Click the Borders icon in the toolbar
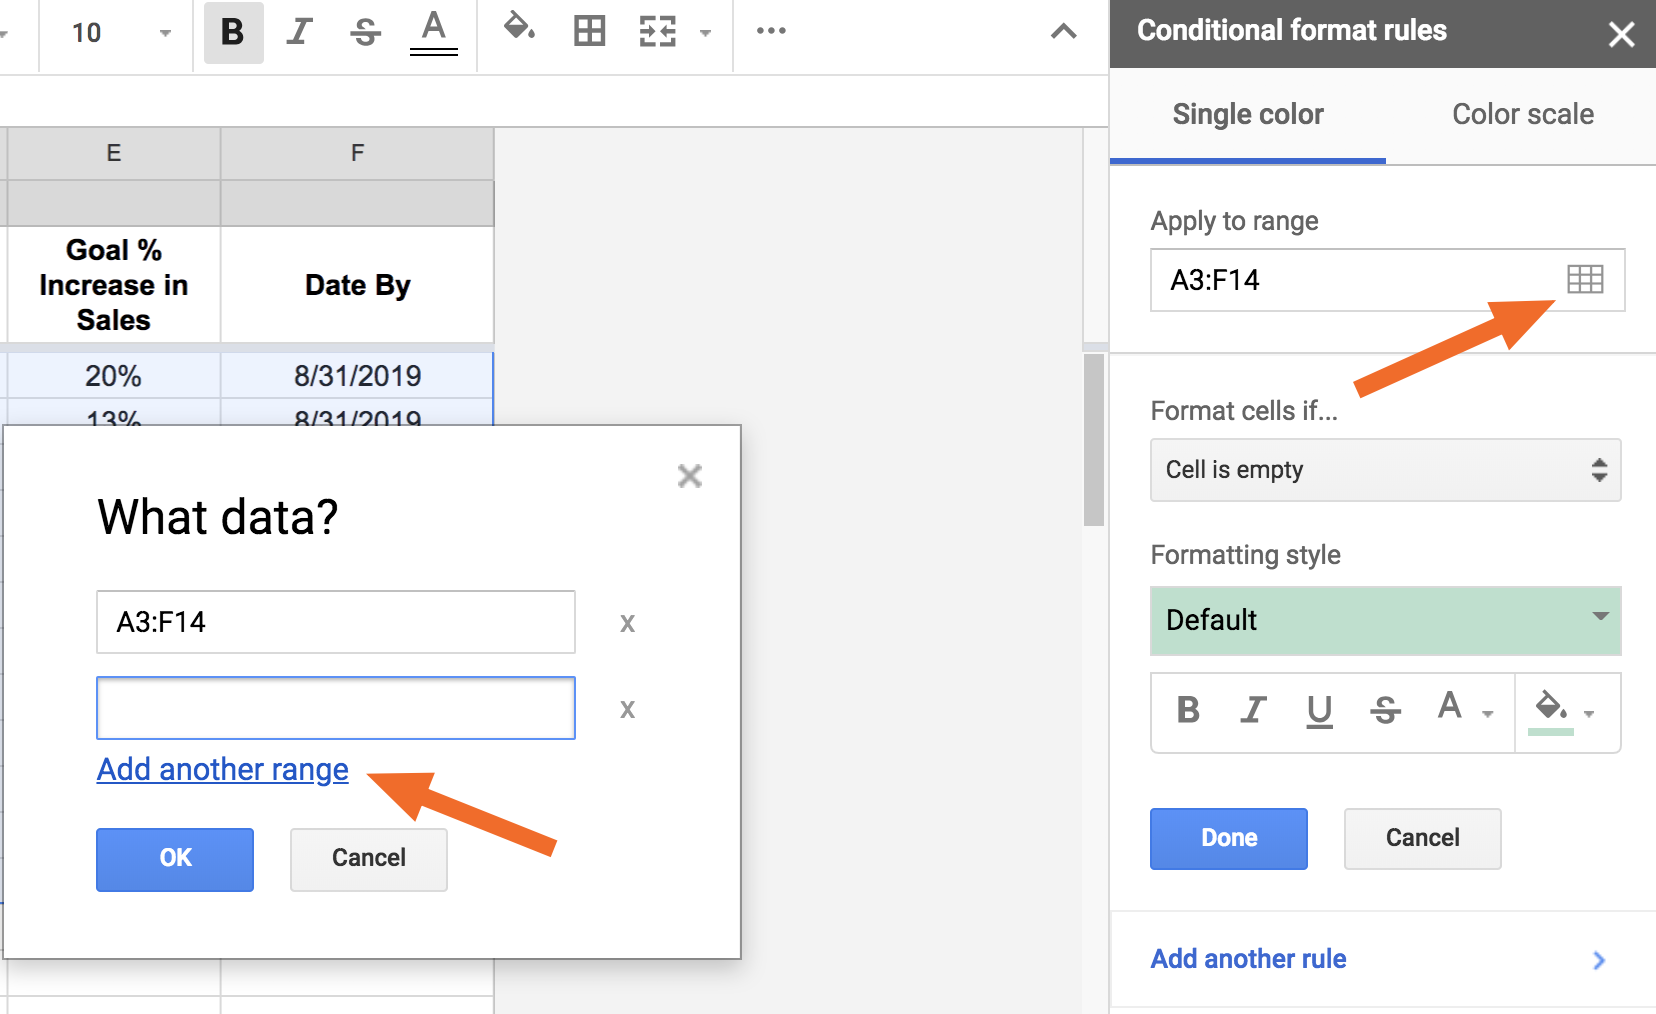 [x=589, y=30]
